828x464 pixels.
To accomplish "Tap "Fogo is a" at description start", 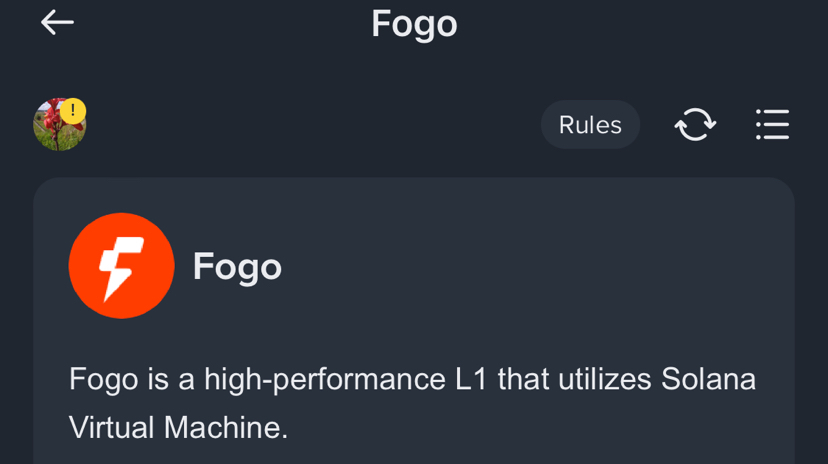I will tap(131, 379).
